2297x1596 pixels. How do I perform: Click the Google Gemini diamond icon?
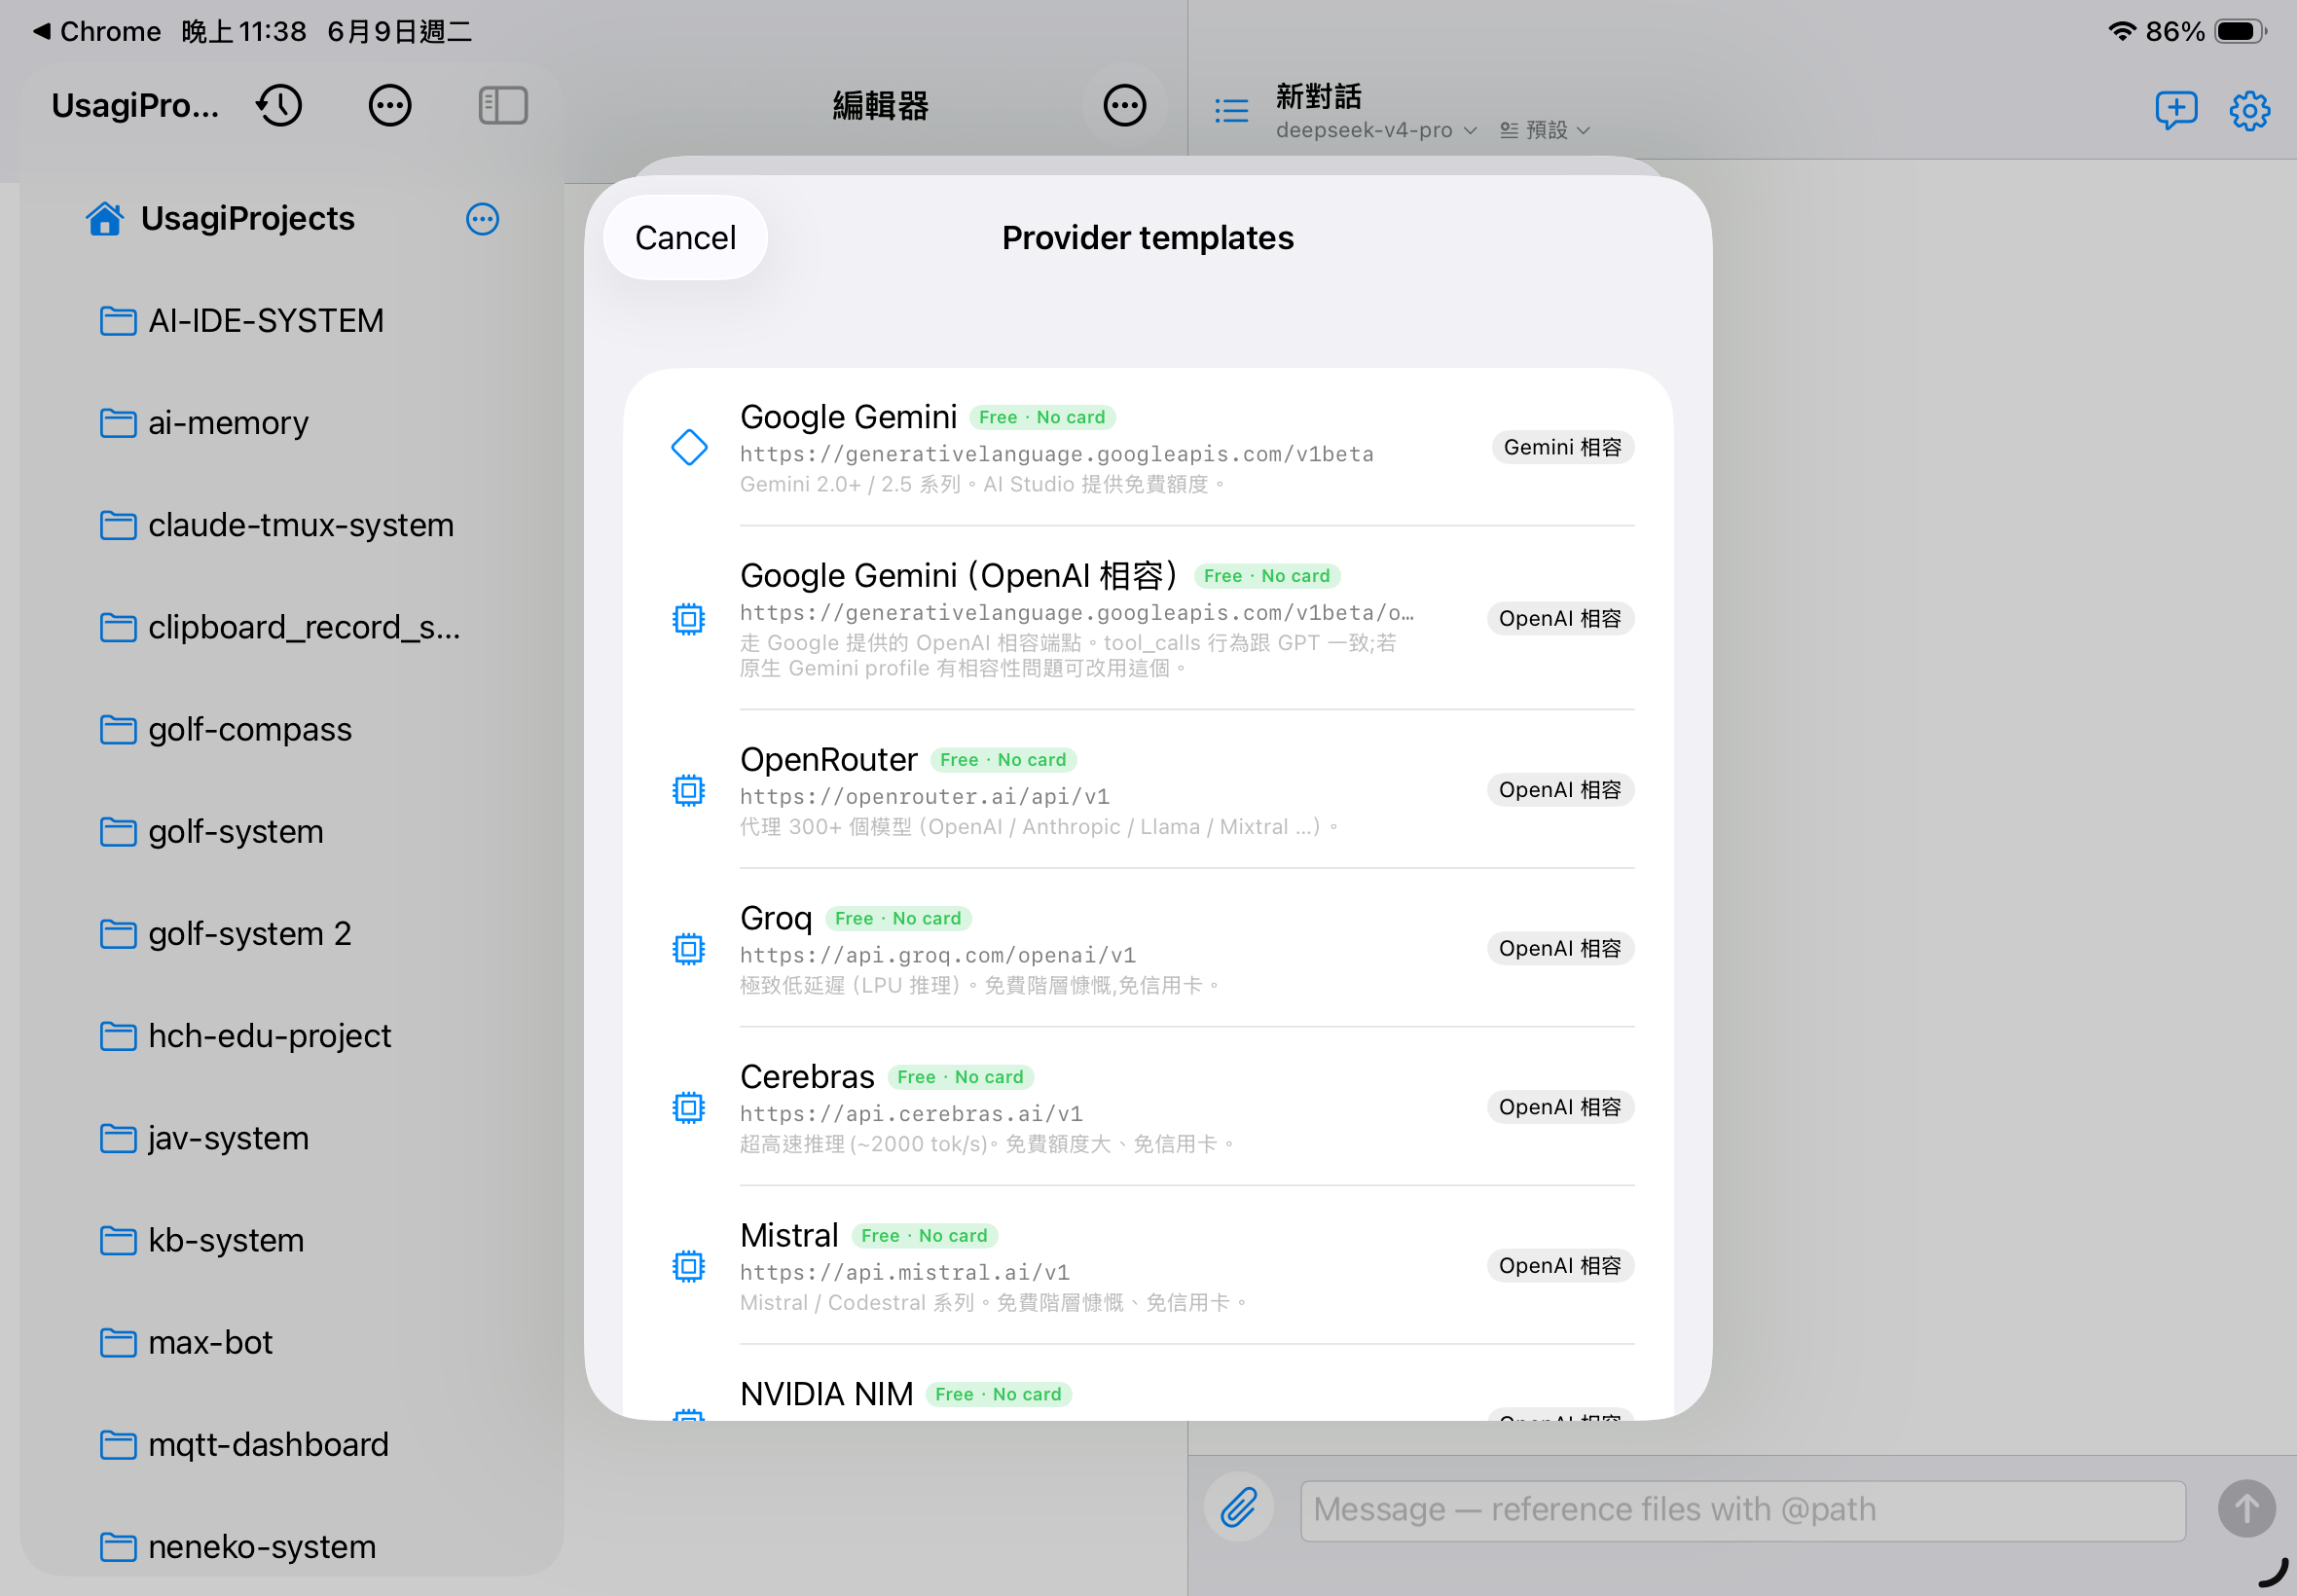pyautogui.click(x=689, y=447)
